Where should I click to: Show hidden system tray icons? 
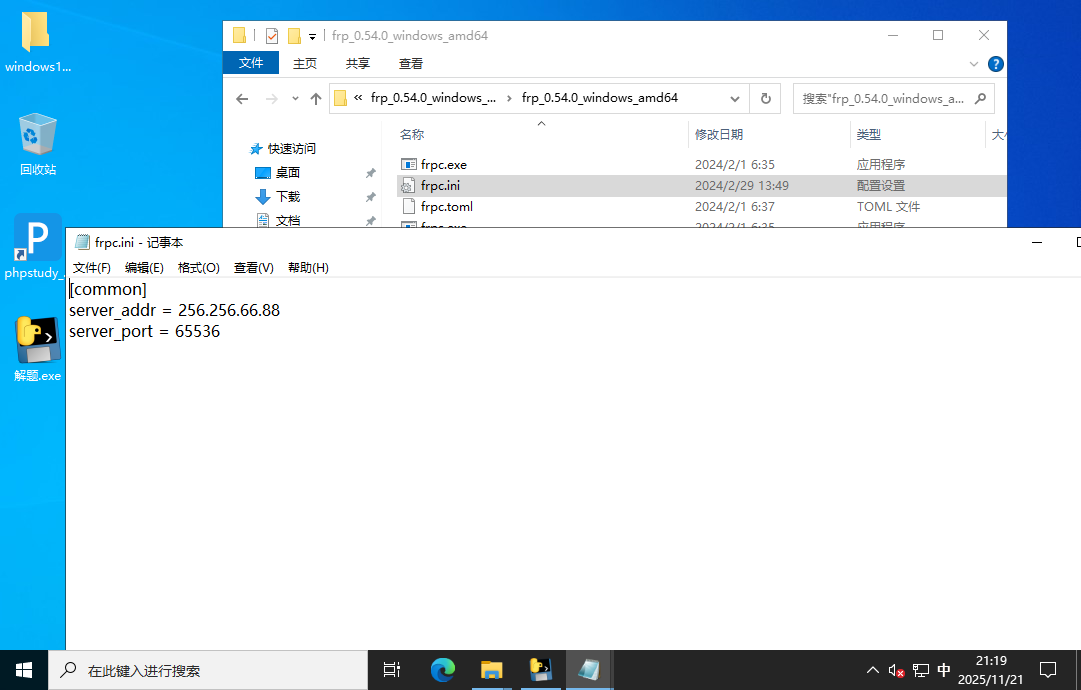873,670
